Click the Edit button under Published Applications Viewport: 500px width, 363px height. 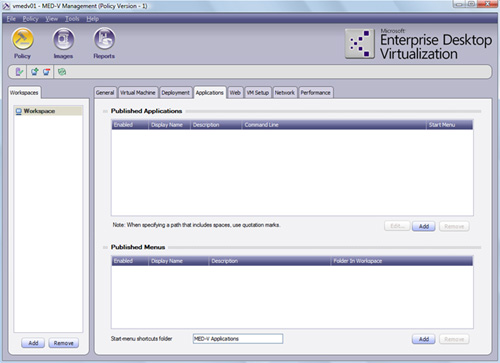397,226
